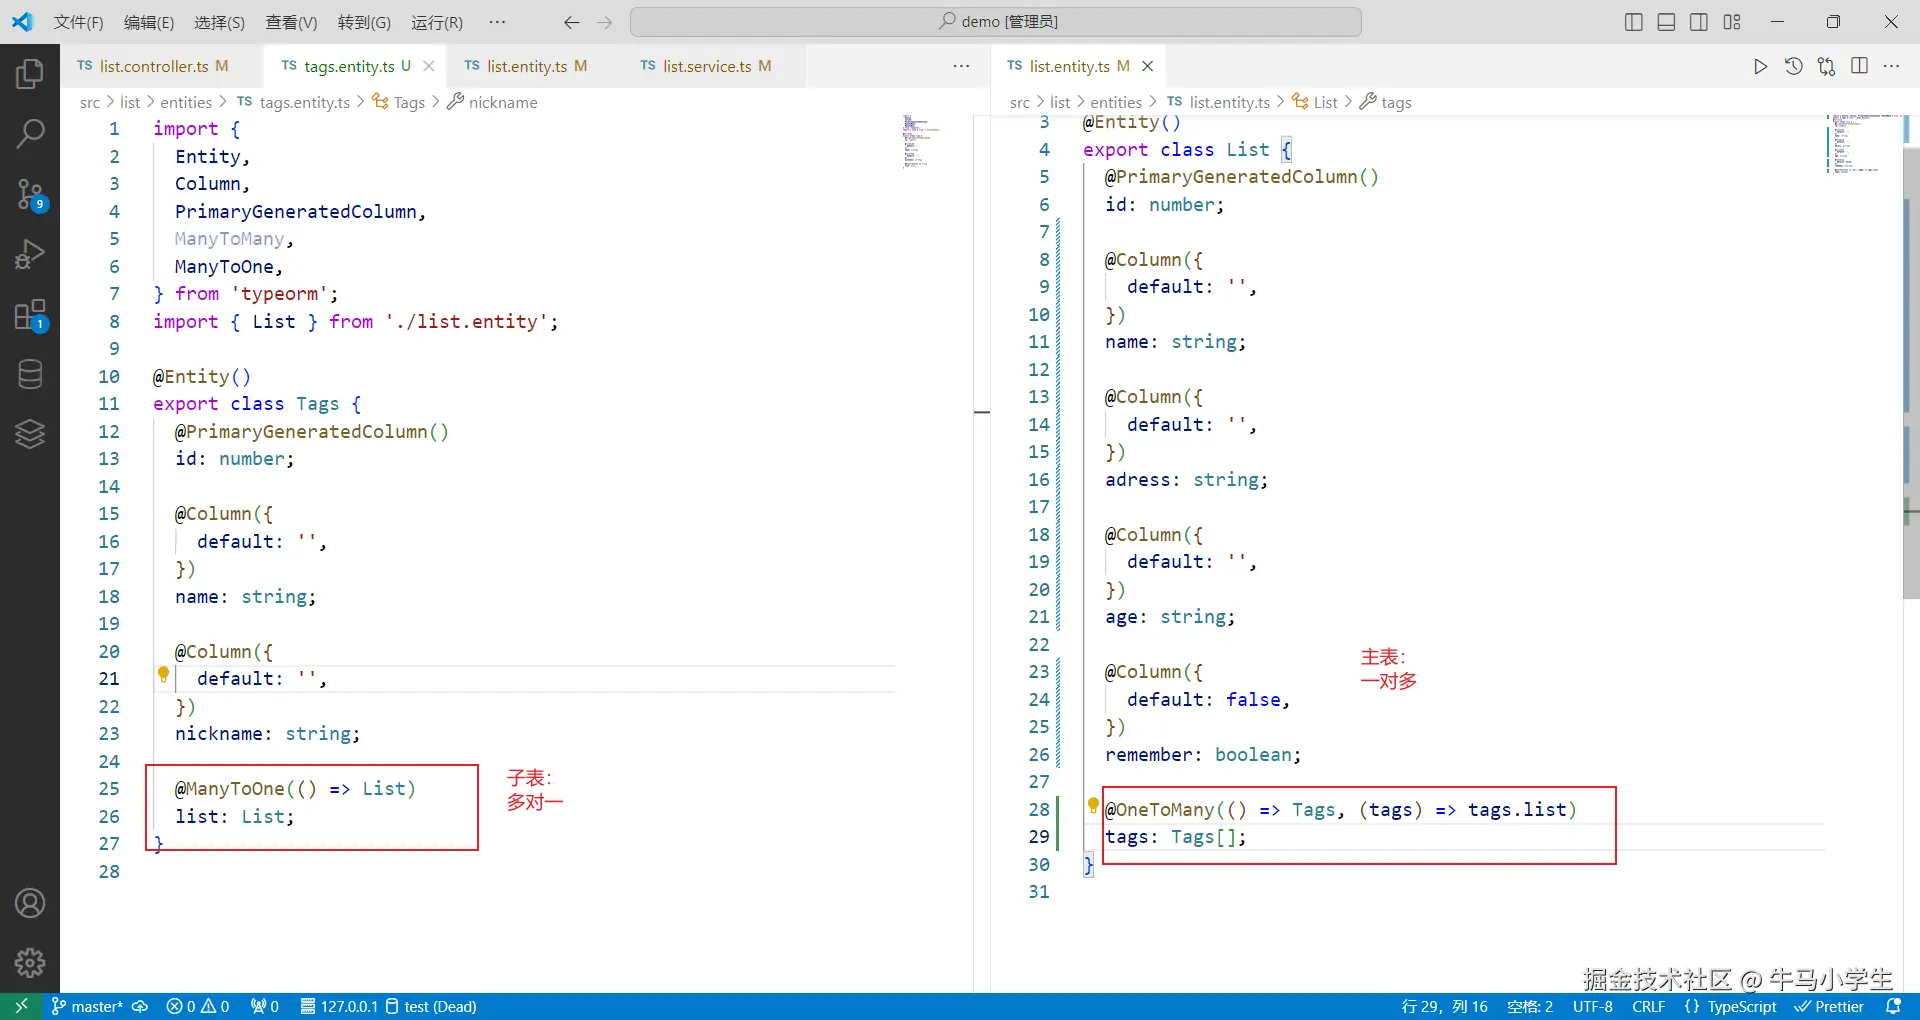1920x1020 pixels.
Task: Click the VS Code logo menu
Action: click(22, 22)
